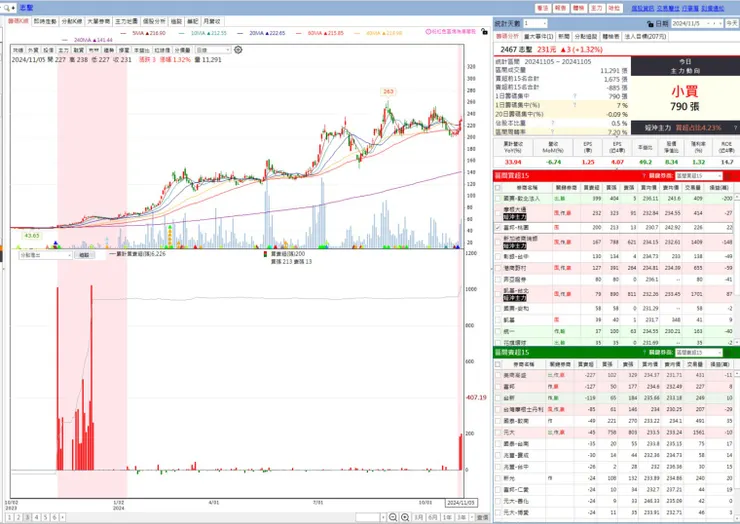Open chart settings gear icon beside 日線 dropdown
740x524 pixels.
(x=238, y=50)
